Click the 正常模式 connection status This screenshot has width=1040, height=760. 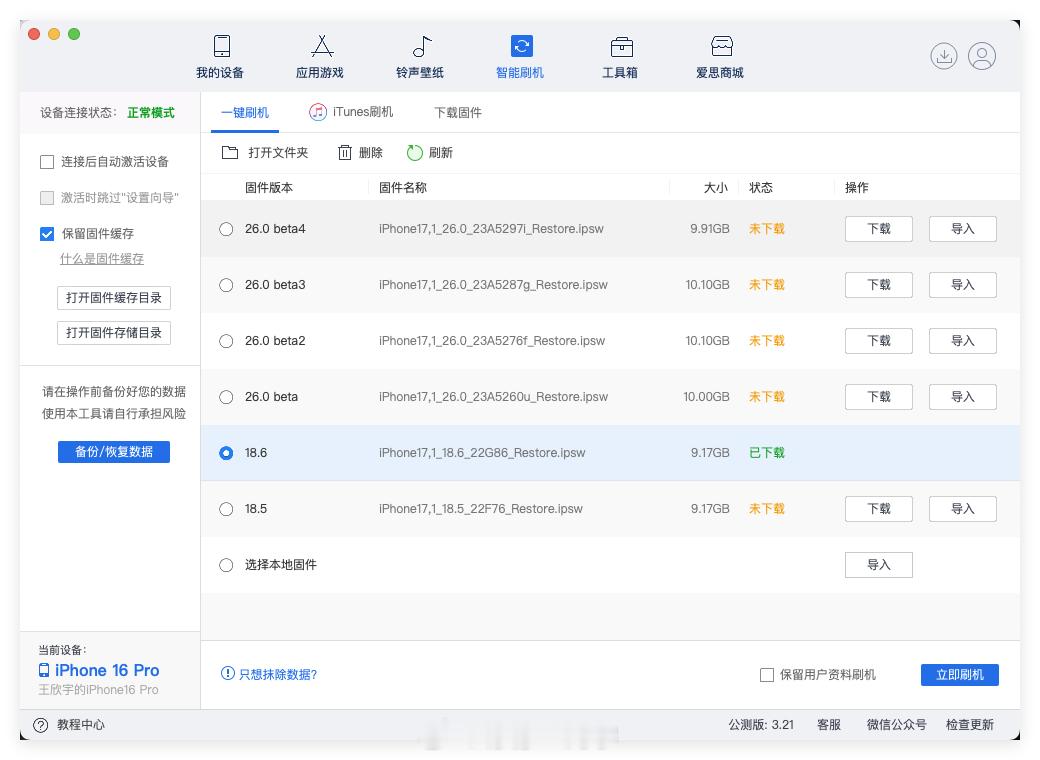(x=151, y=113)
